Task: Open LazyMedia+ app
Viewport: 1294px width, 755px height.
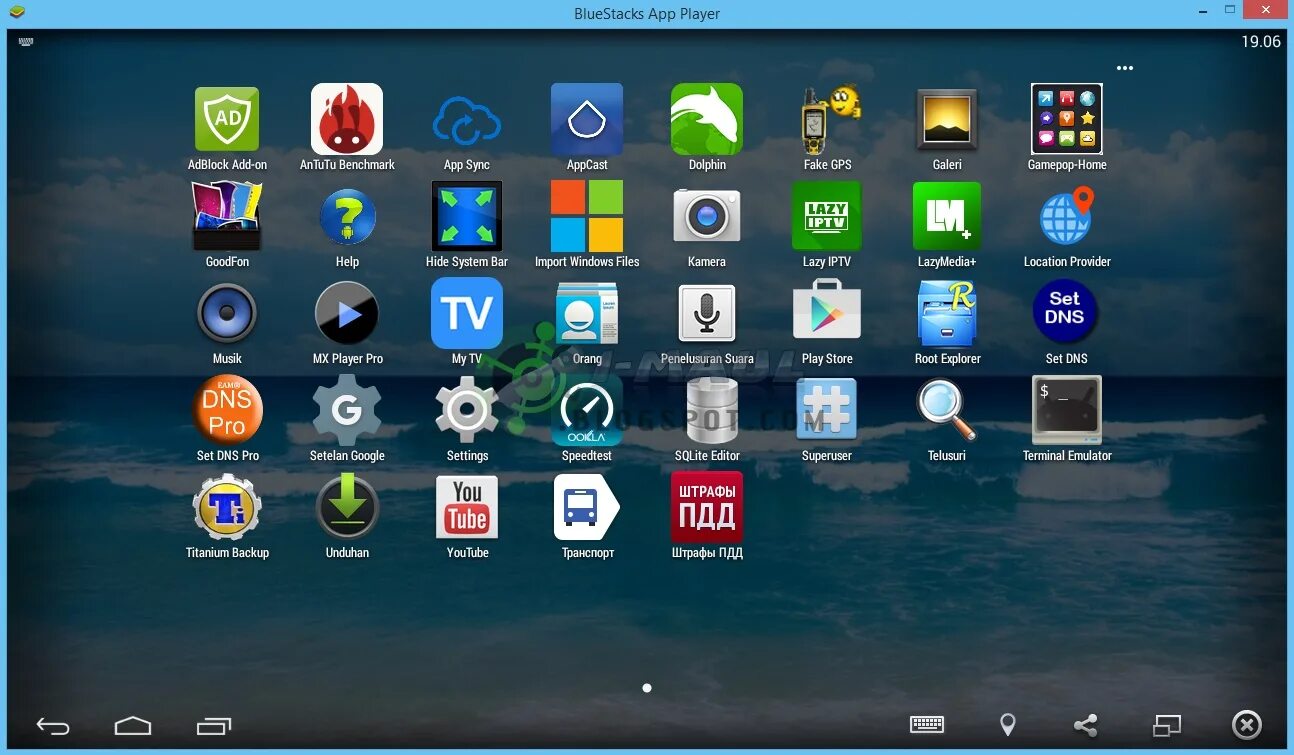Action: point(947,216)
